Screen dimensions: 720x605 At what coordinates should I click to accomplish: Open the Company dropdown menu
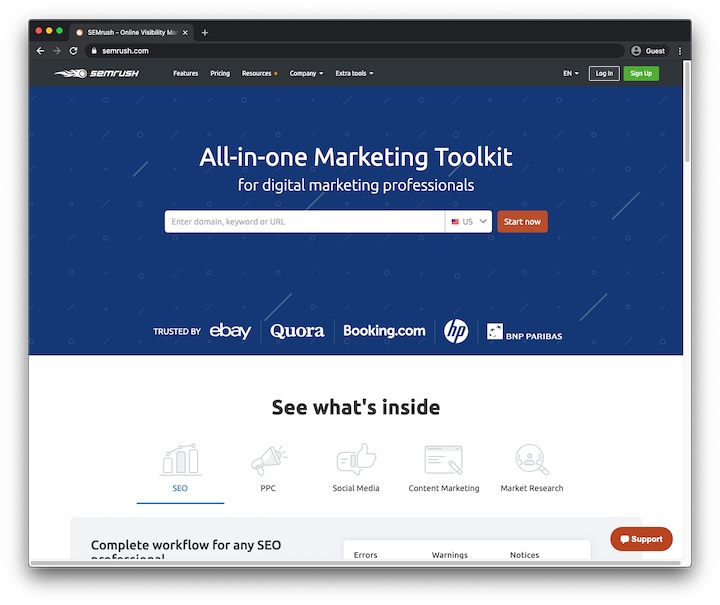(x=306, y=73)
